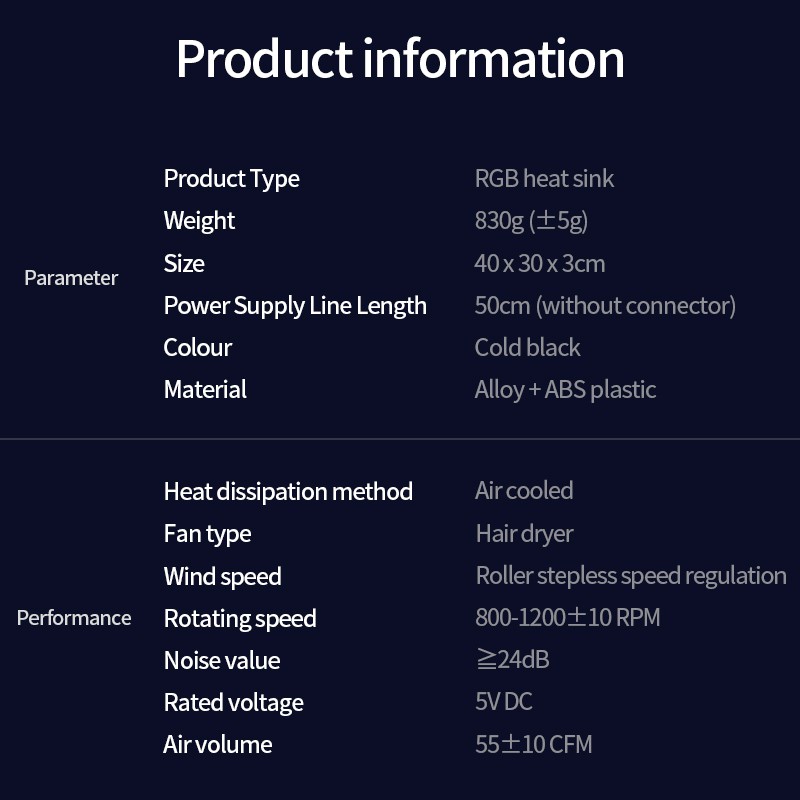Click the "Hair dryer" fan type value
This screenshot has width=800, height=800.
[524, 534]
